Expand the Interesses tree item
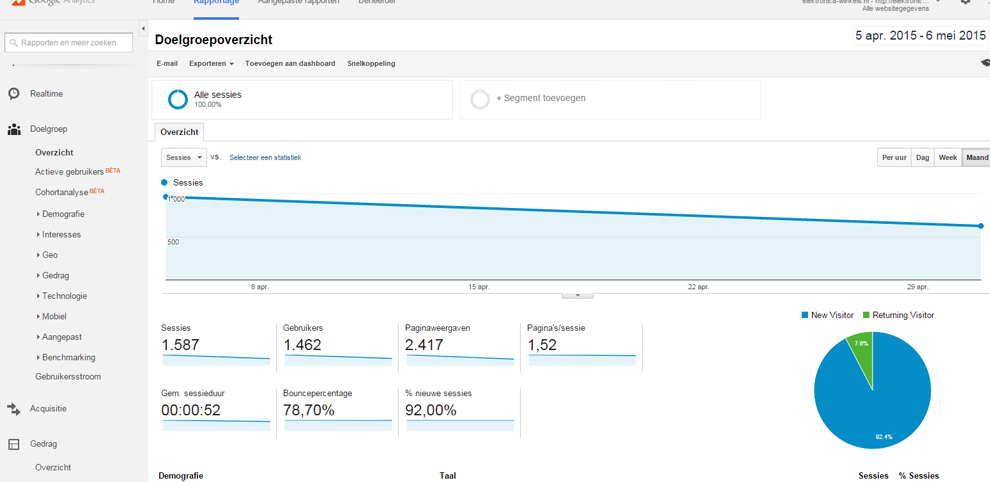This screenshot has width=990, height=482. coord(39,234)
